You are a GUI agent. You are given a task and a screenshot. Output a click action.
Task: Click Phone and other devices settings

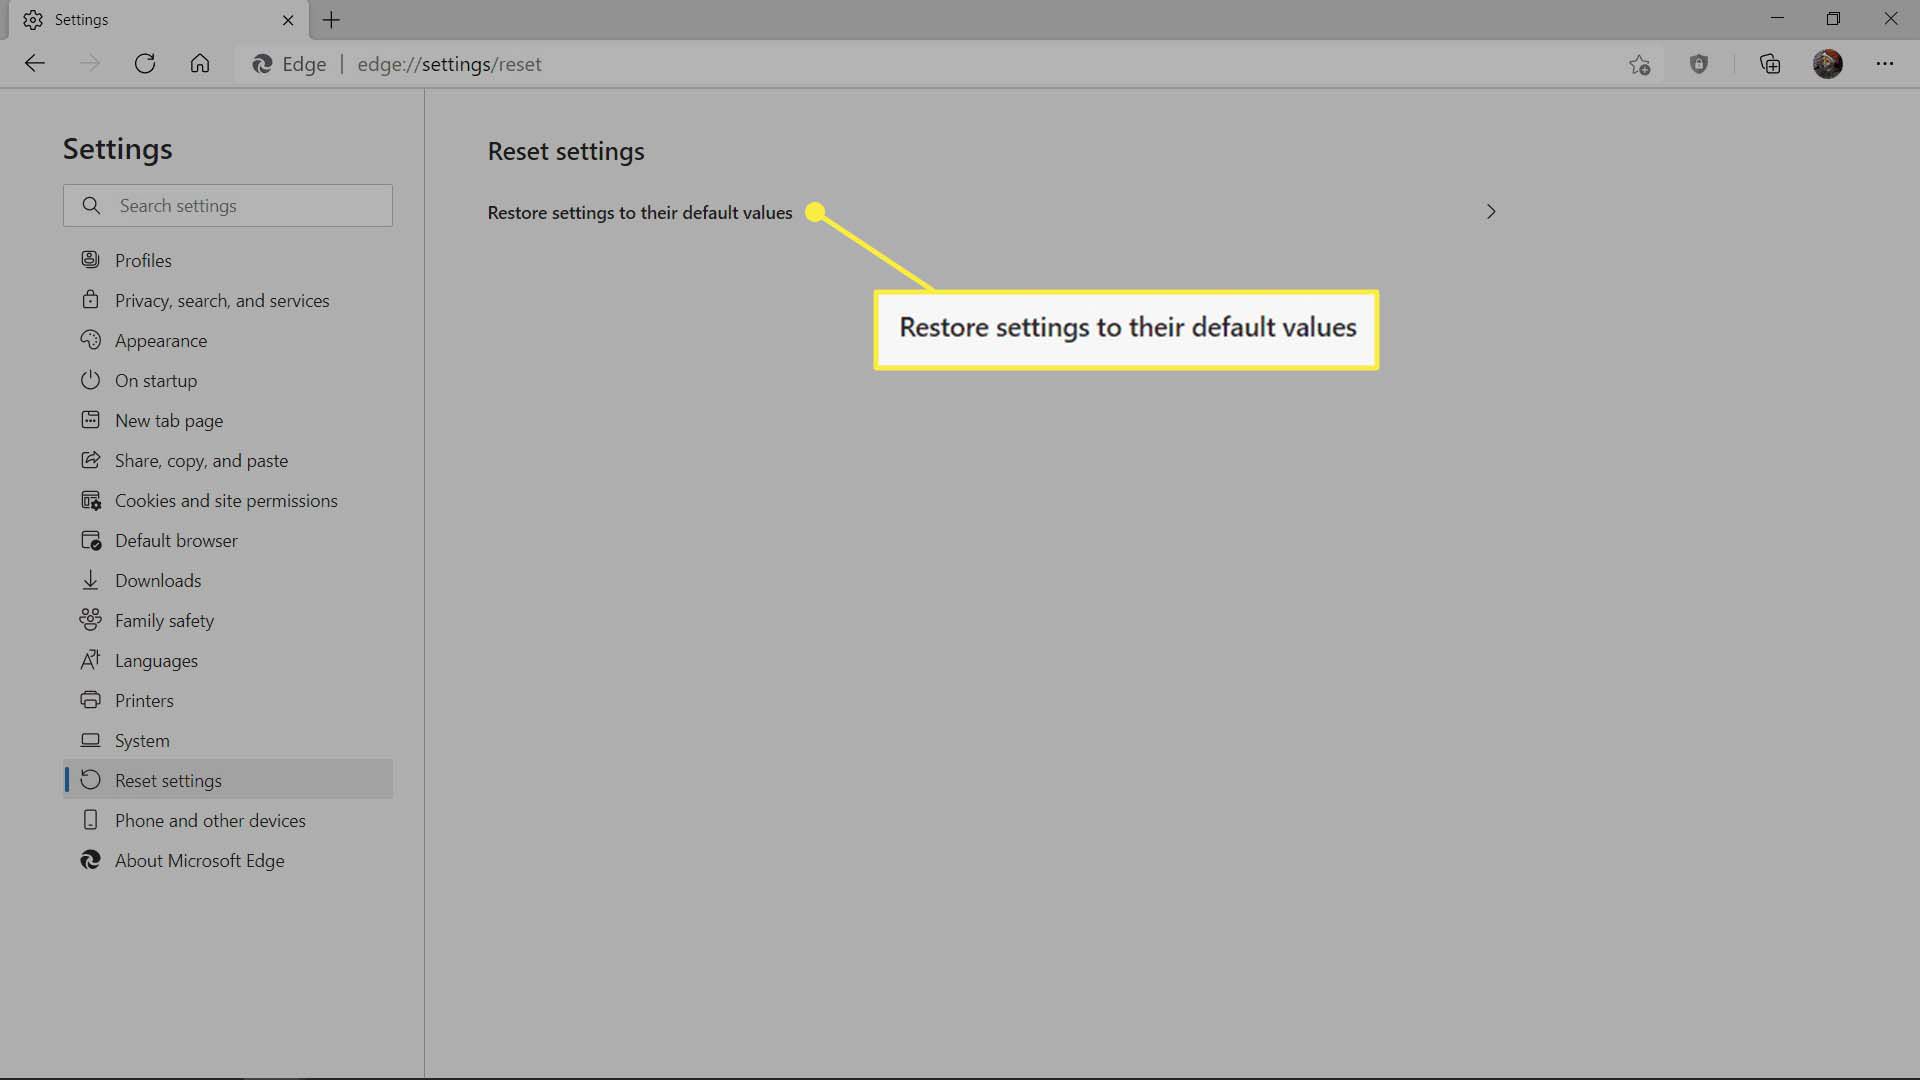pyautogui.click(x=210, y=819)
